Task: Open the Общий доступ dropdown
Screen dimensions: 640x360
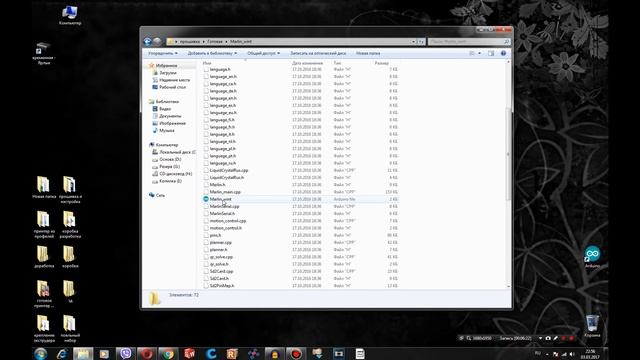Action: click(264, 53)
